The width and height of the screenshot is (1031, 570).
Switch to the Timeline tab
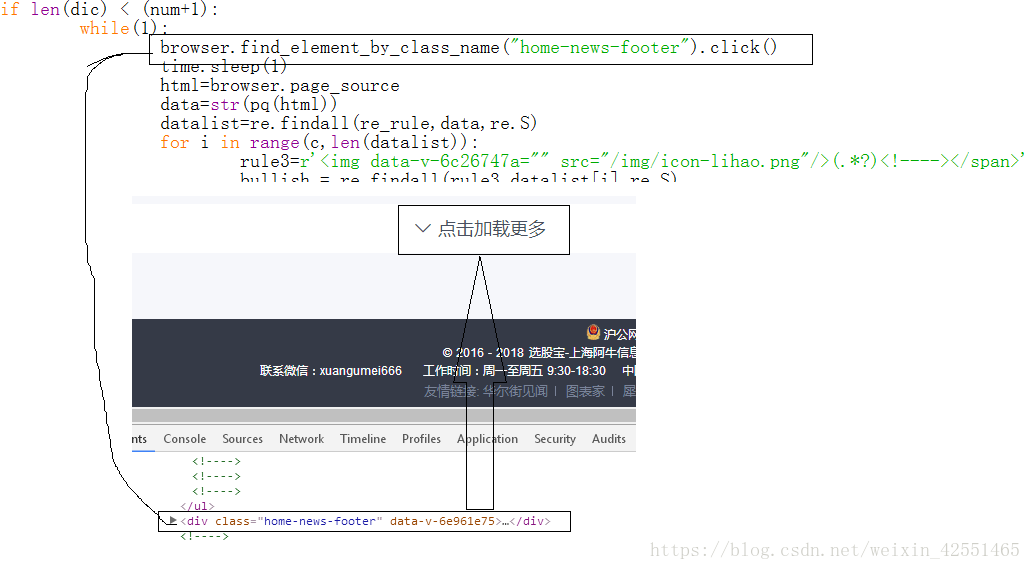(363, 439)
